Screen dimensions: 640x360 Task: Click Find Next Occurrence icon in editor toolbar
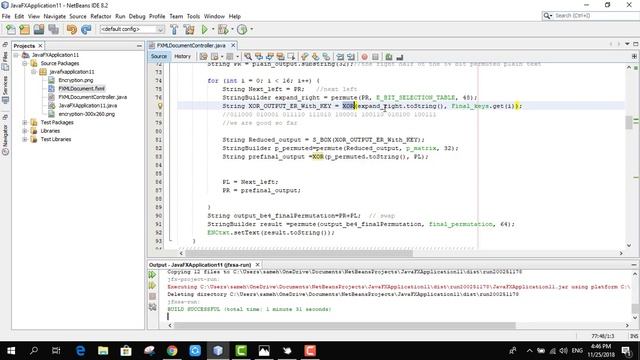pyautogui.click(x=269, y=57)
